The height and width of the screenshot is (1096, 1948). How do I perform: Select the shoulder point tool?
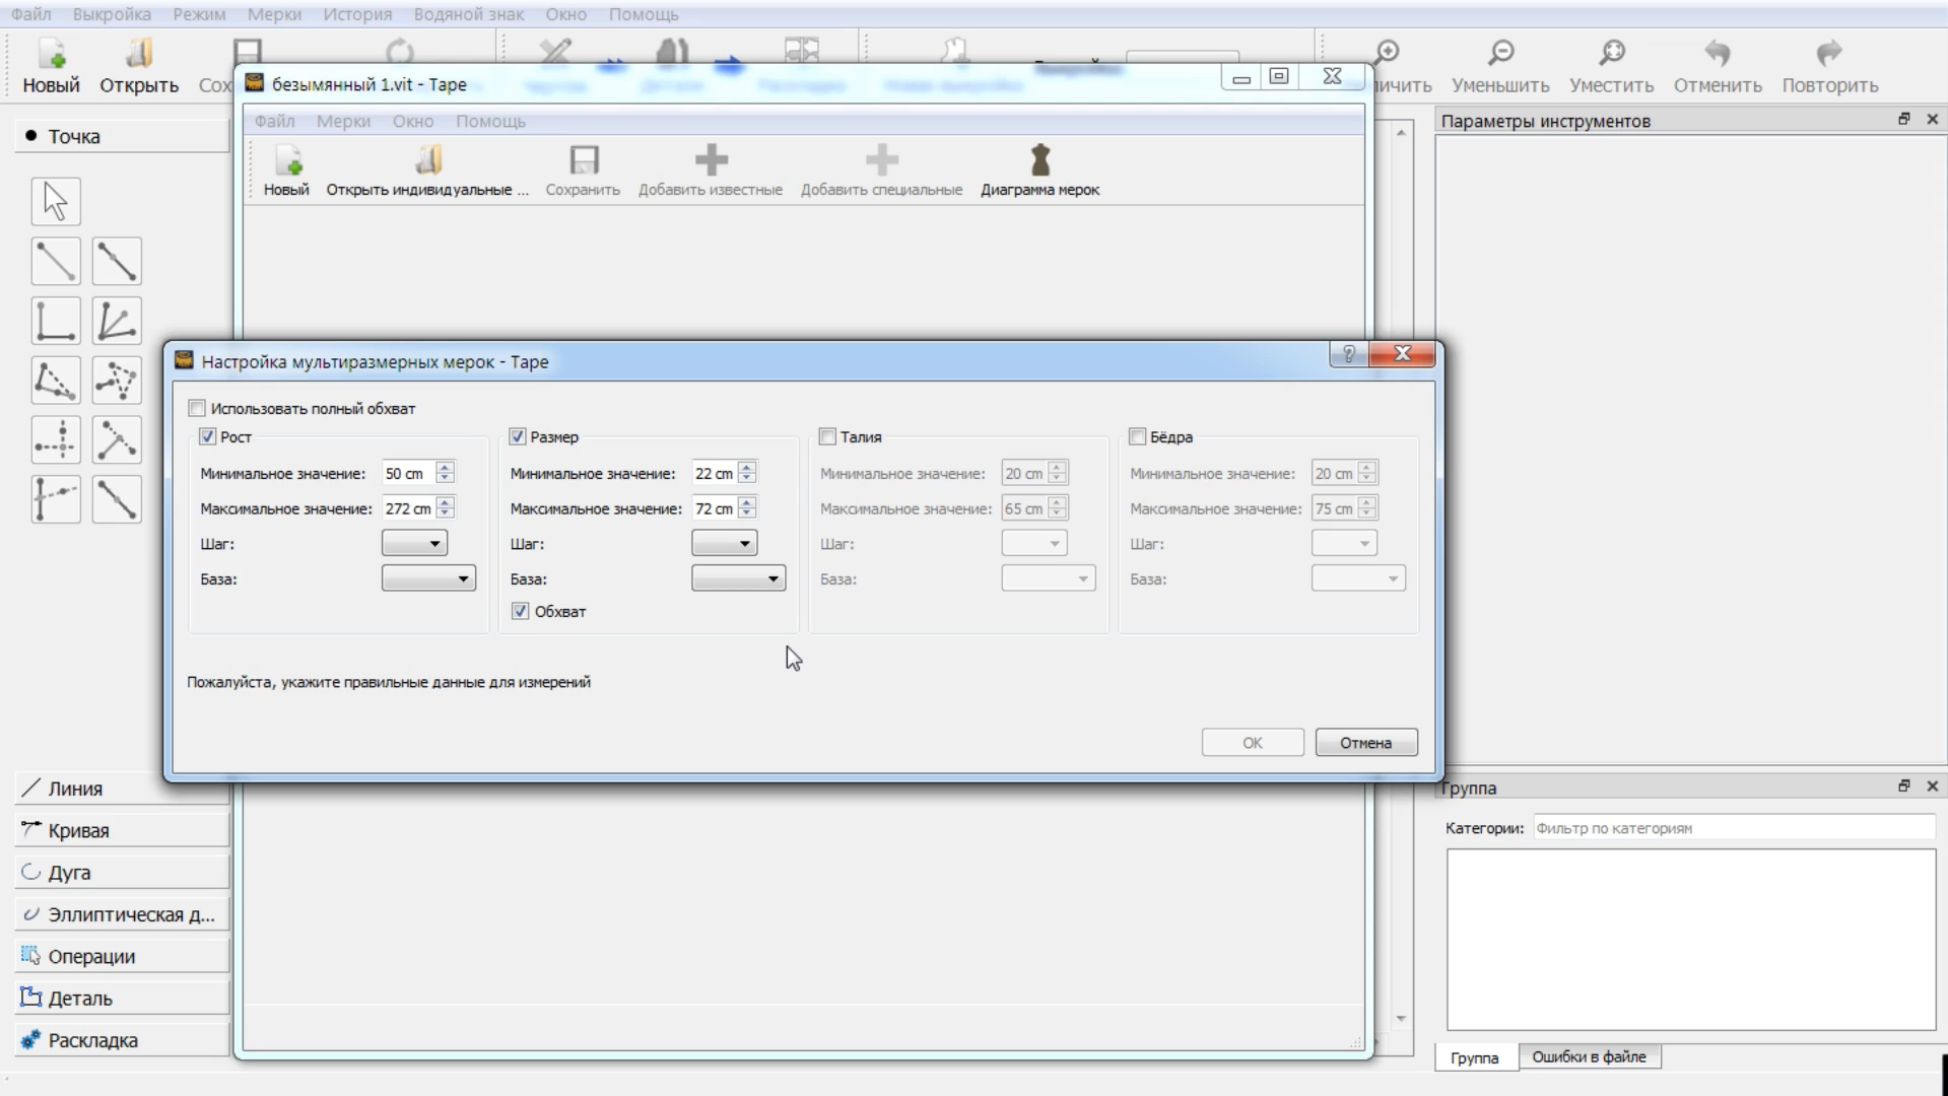[x=56, y=380]
